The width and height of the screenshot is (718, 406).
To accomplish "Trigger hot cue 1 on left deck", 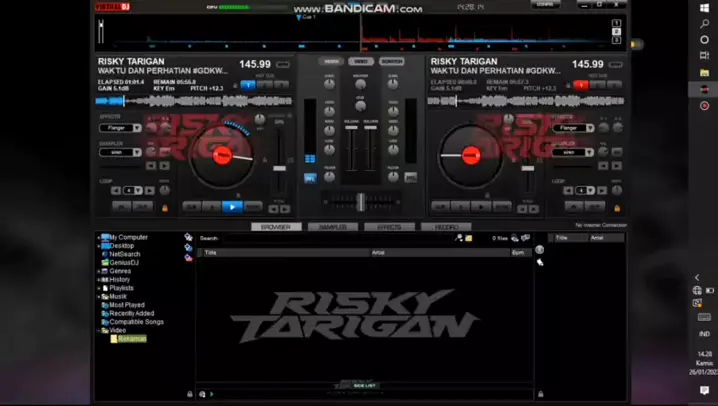I will coord(248,85).
